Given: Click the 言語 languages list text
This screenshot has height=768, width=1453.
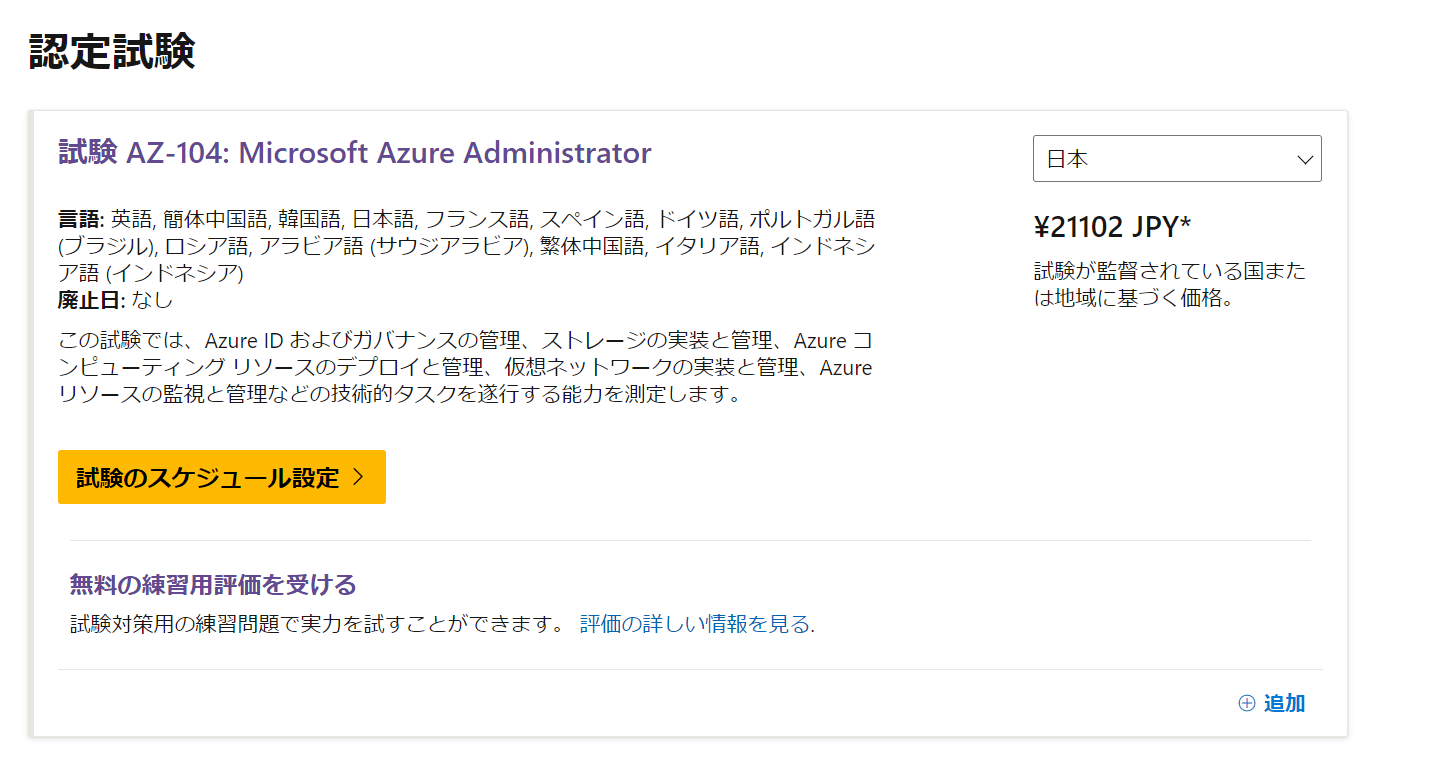Looking at the screenshot, I should pos(467,246).
